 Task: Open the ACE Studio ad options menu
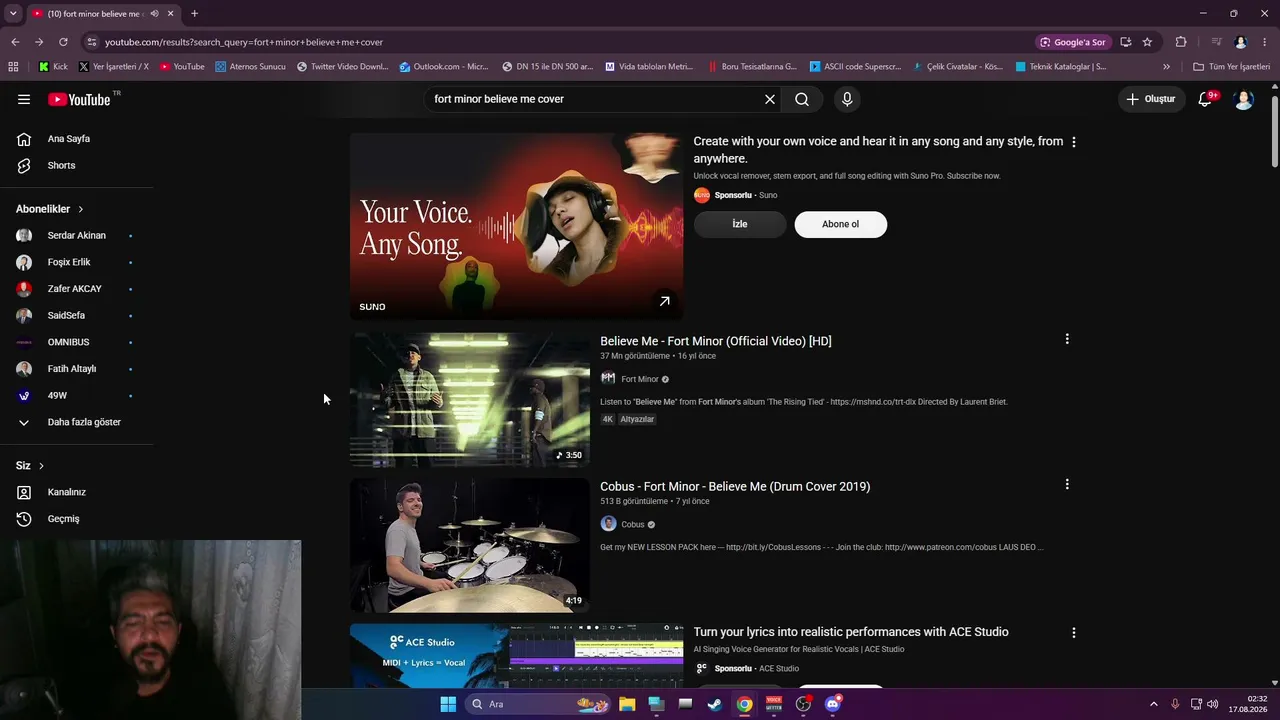1074,633
